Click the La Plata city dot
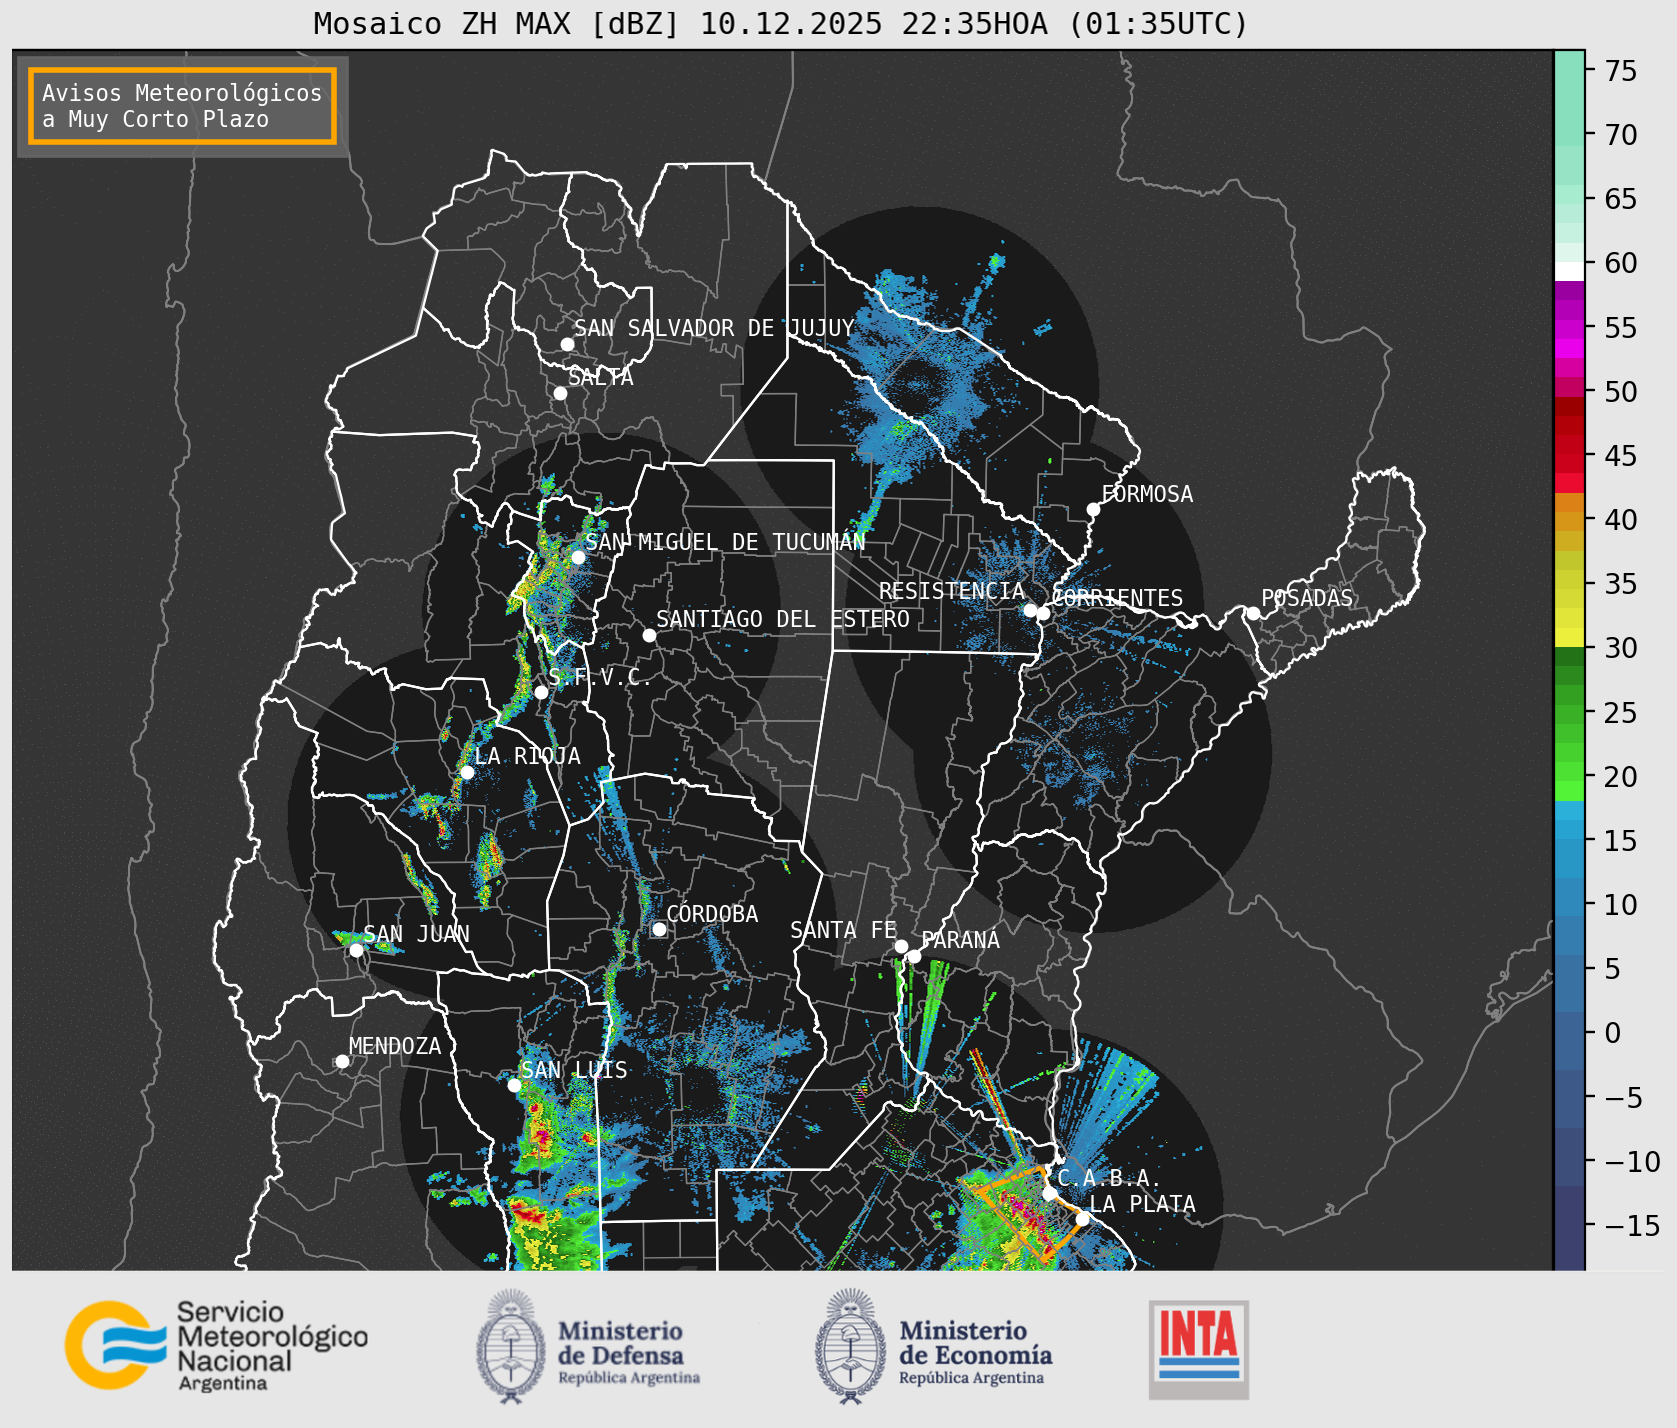 point(1082,1218)
